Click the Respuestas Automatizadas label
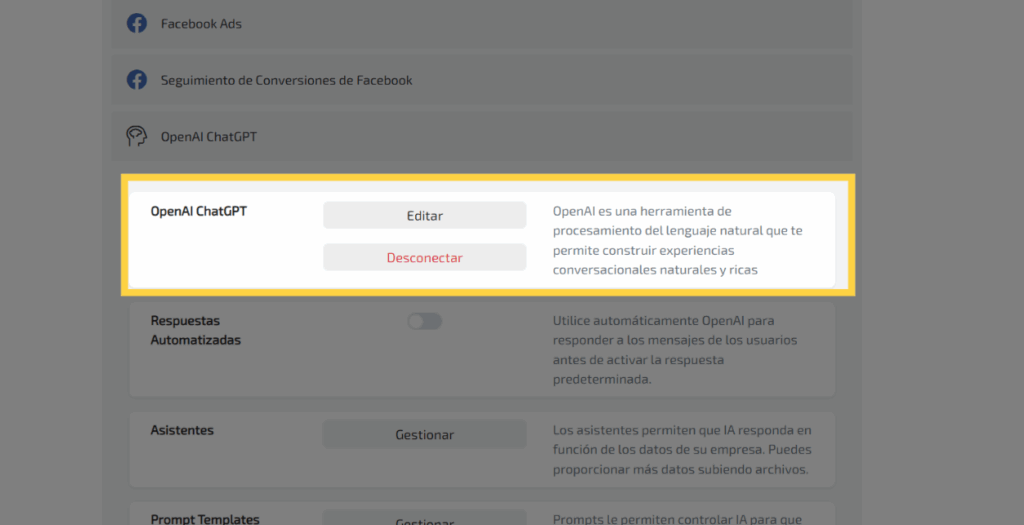This screenshot has height=525, width=1024. pos(196,330)
